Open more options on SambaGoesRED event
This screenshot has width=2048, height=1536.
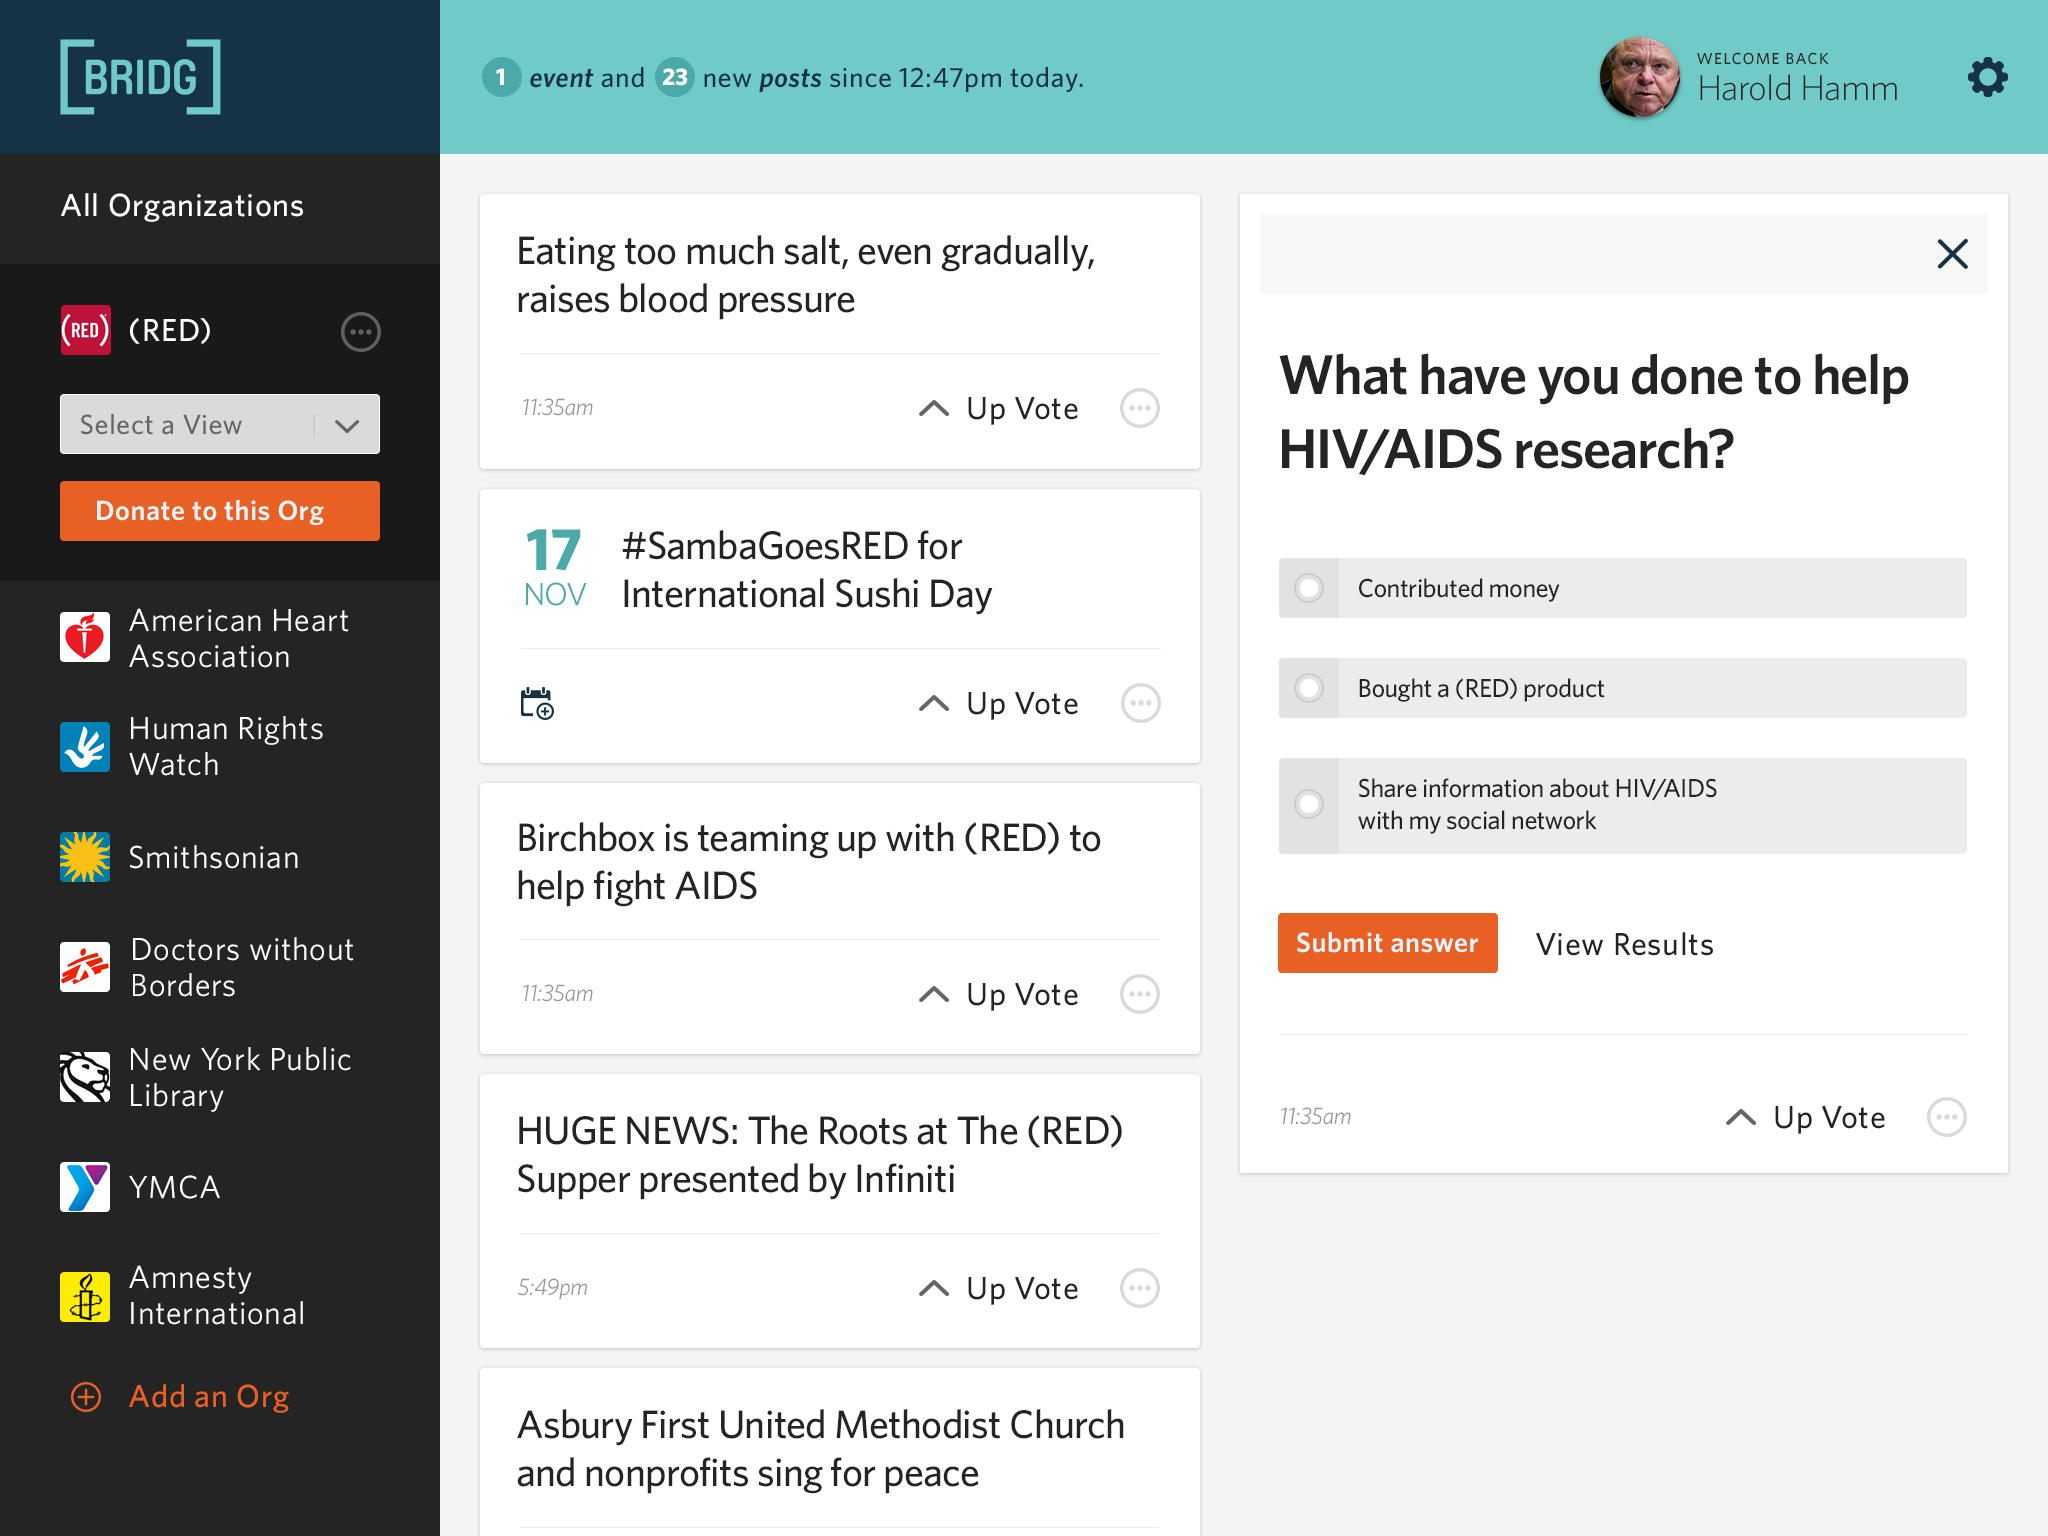(1140, 703)
